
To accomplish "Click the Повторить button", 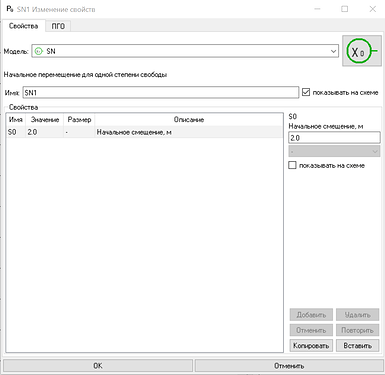I will (x=358, y=330).
